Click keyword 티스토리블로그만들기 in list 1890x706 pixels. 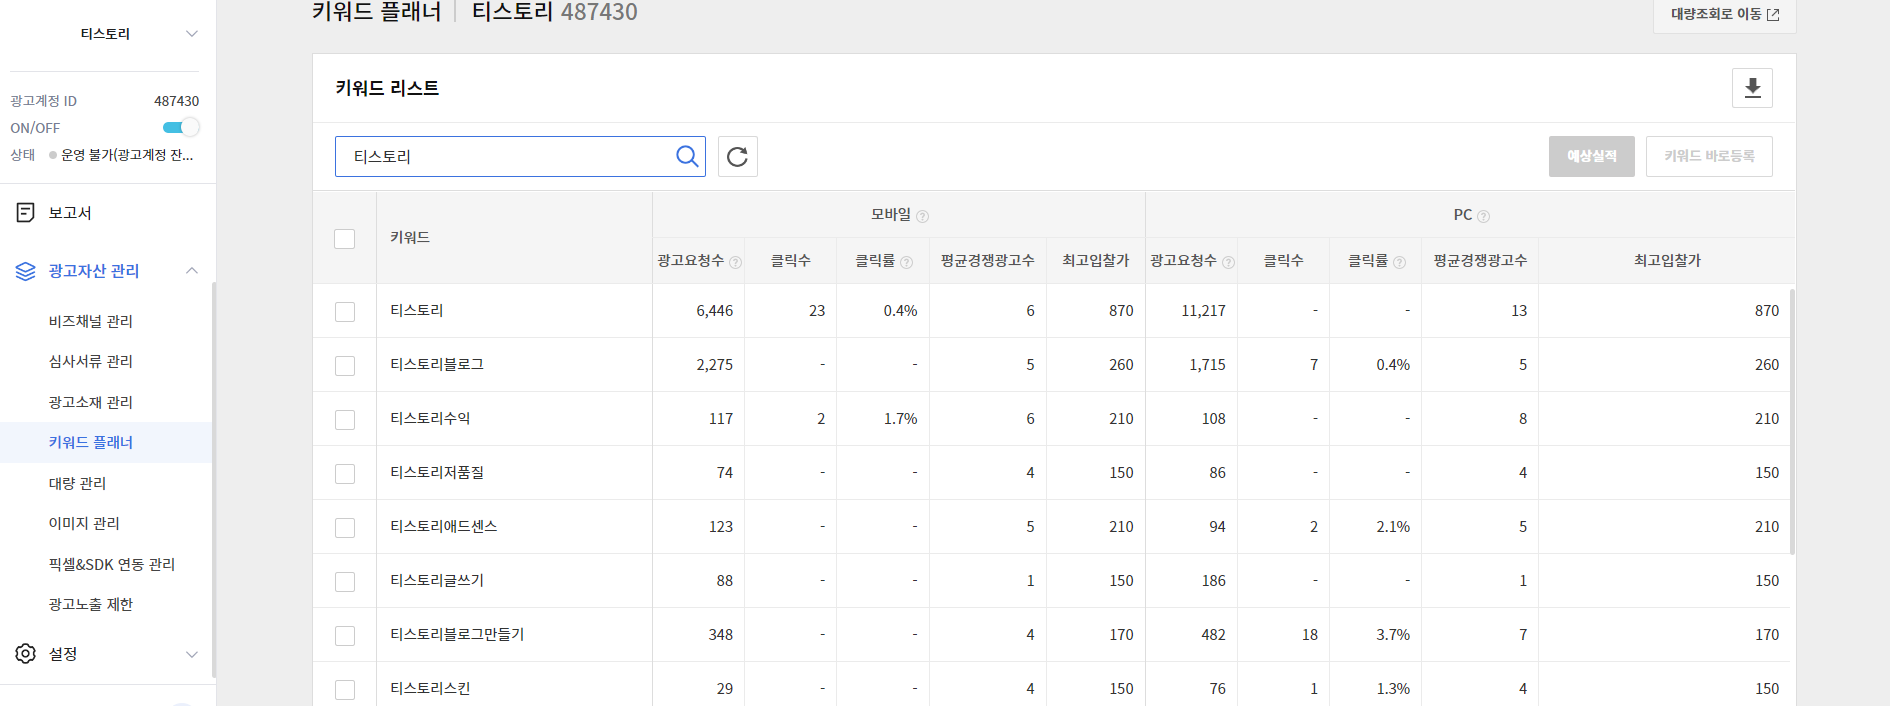457,634
